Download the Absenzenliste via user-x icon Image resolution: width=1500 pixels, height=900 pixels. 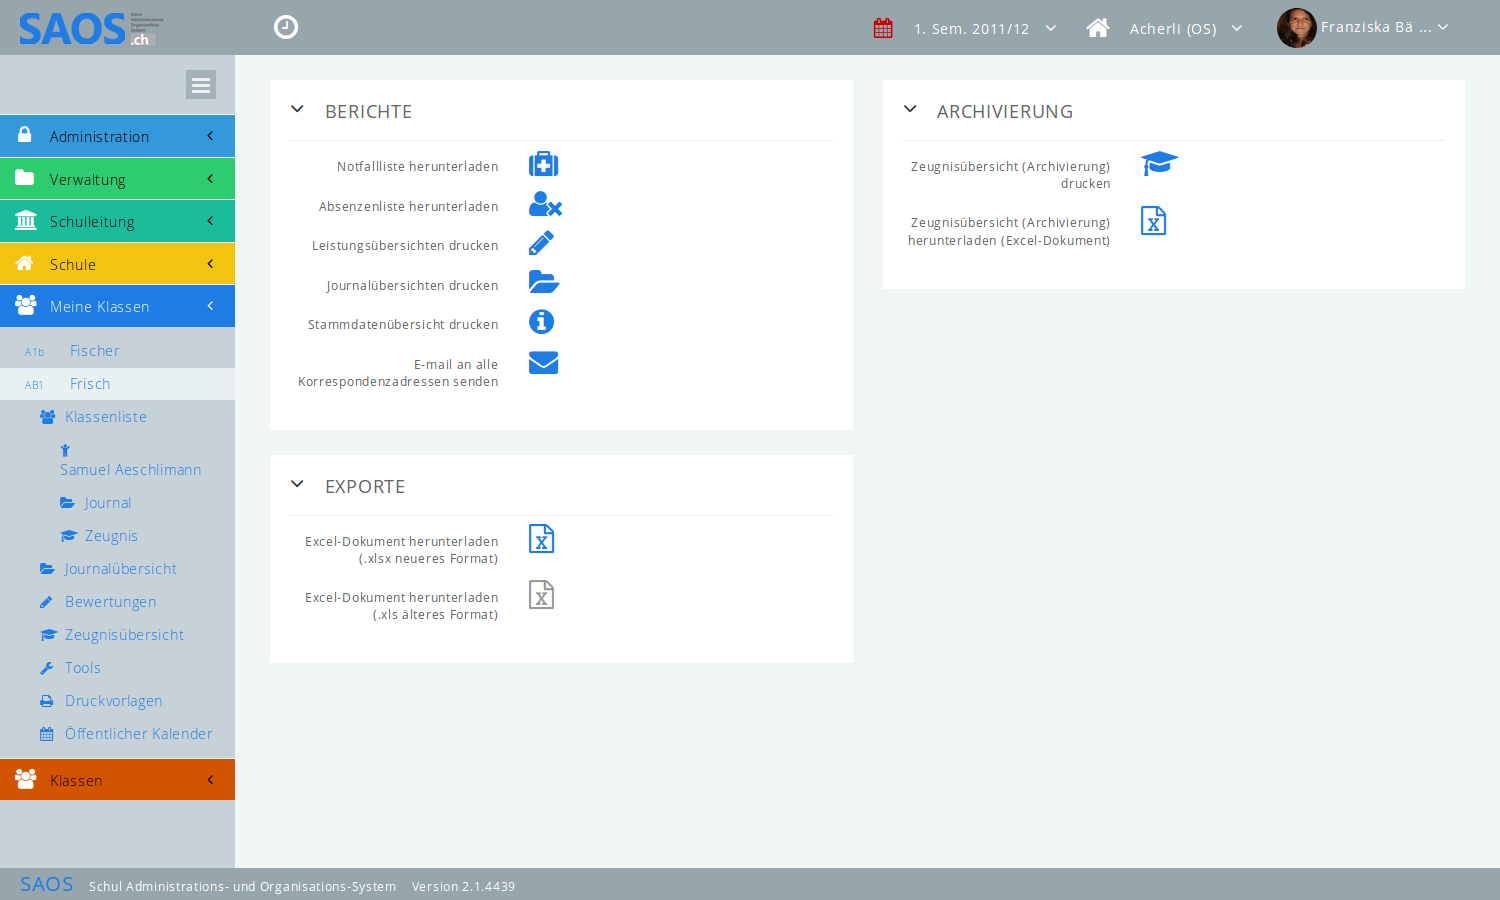545,204
